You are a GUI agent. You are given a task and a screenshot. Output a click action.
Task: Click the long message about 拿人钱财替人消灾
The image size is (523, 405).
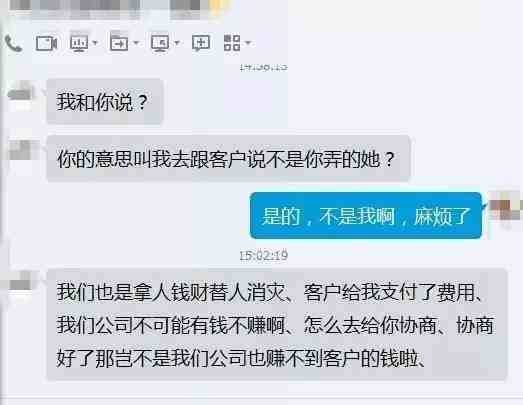click(277, 324)
